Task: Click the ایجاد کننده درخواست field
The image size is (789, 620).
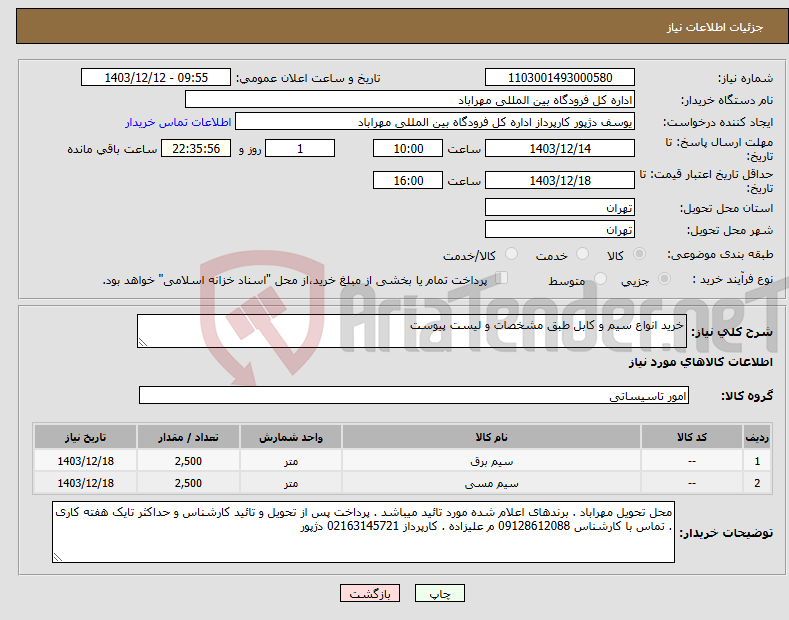Action: (x=435, y=122)
